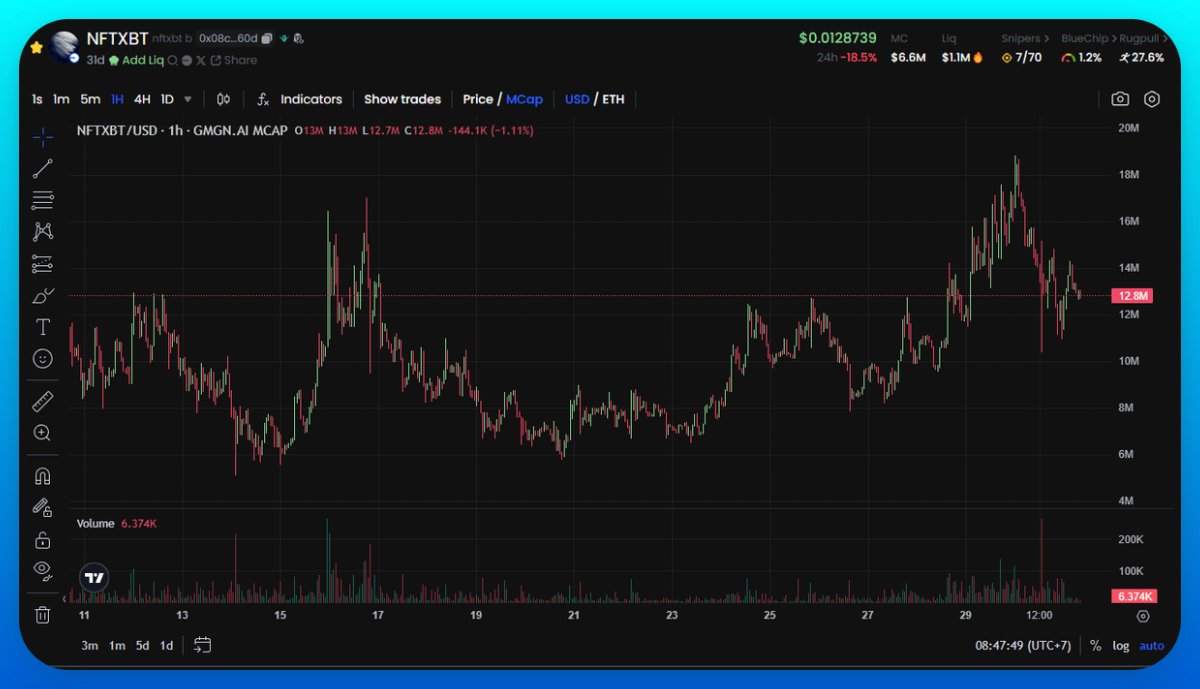Click the 12.8M current price label
1200x689 pixels.
[1134, 296]
